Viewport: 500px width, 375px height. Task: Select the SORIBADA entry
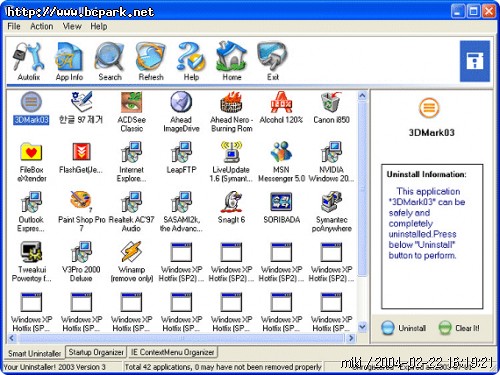pos(281,208)
